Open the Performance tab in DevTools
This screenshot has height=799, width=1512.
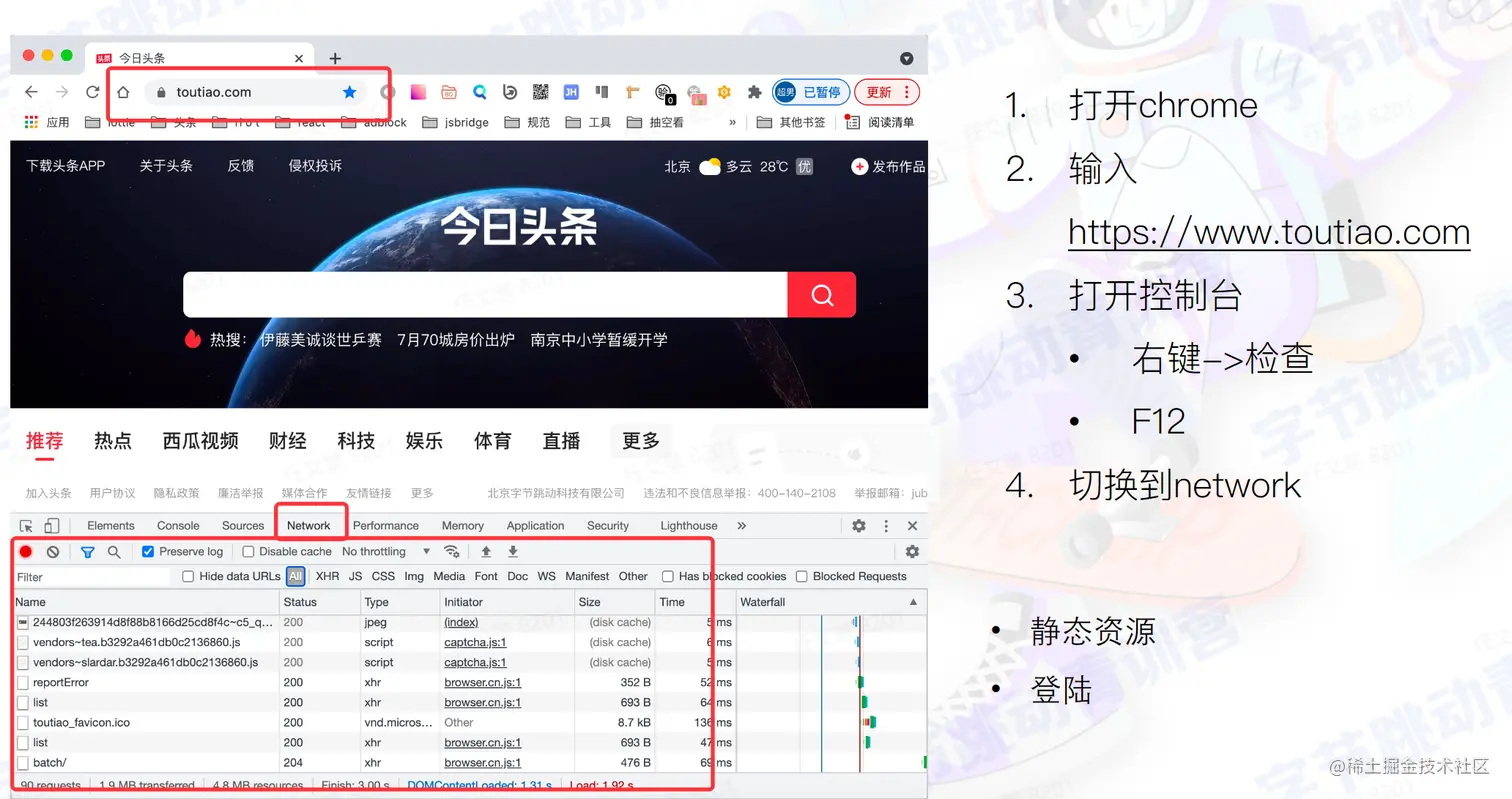(x=386, y=525)
